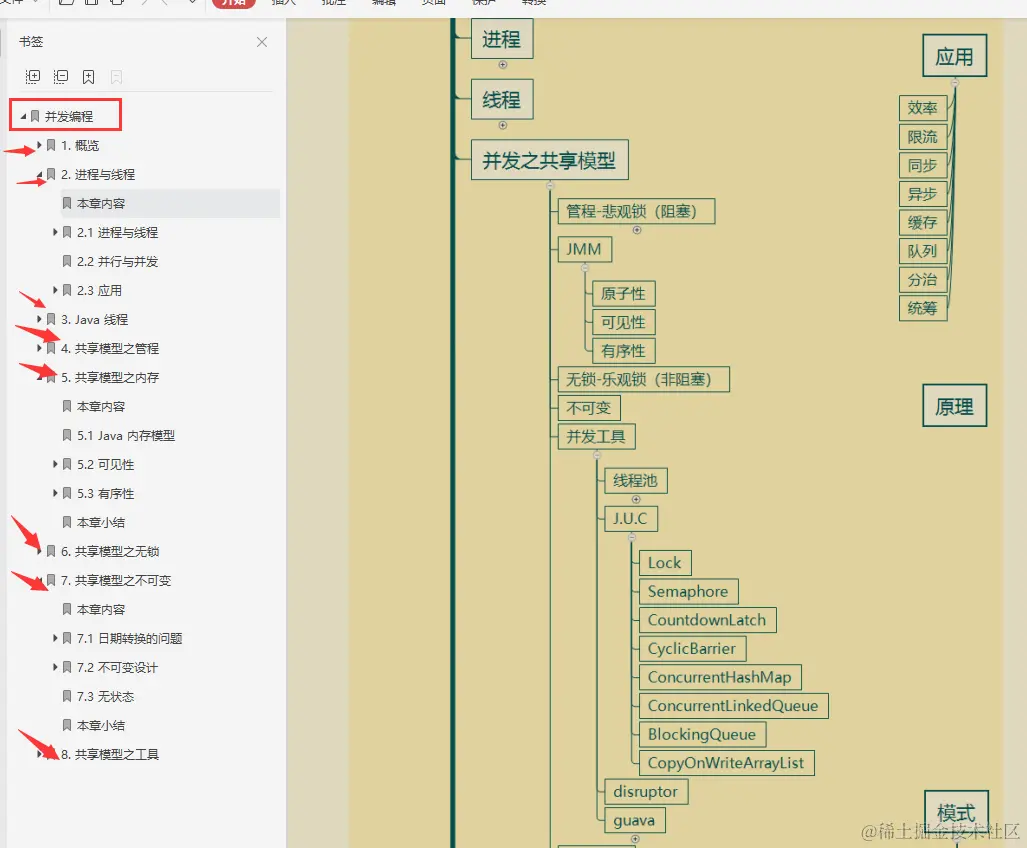This screenshot has height=848, width=1027.
Task: Expand the 2.1 进程与线程 bookmark
Action: coord(55,232)
